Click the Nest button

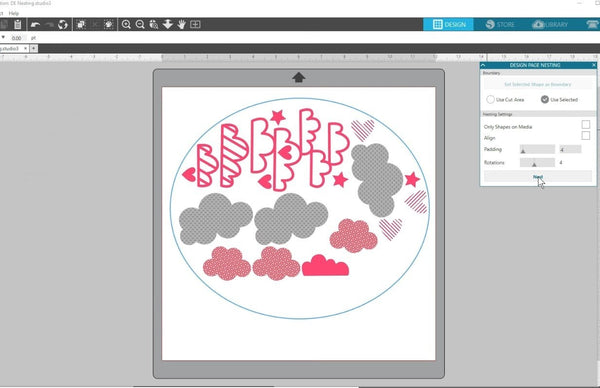click(x=538, y=176)
